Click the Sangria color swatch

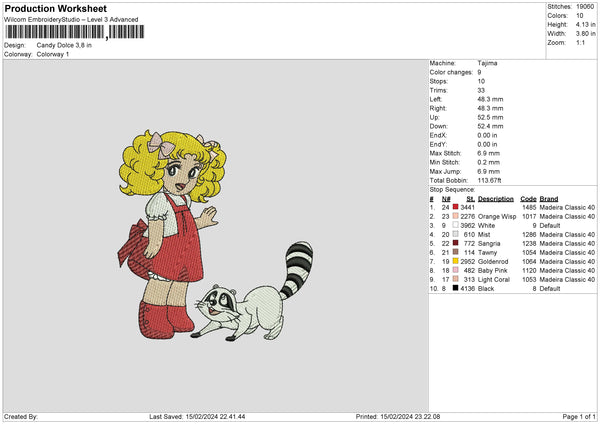[455, 243]
